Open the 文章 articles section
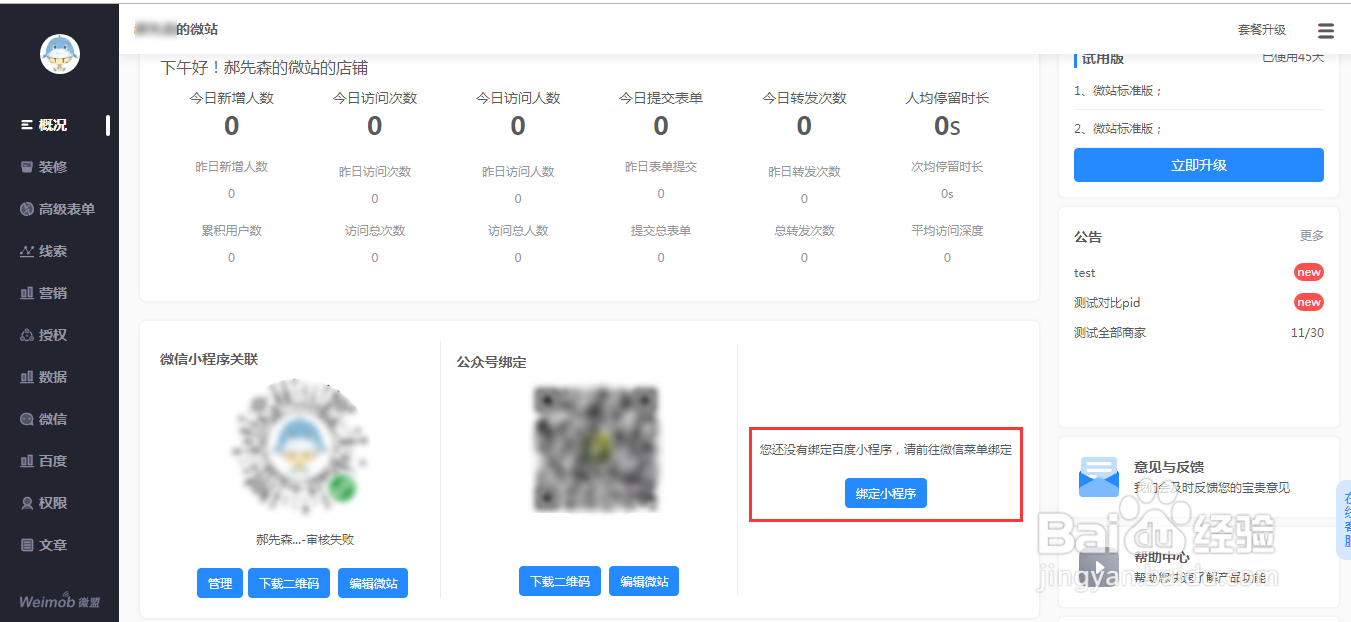This screenshot has width=1351, height=622. (53, 545)
